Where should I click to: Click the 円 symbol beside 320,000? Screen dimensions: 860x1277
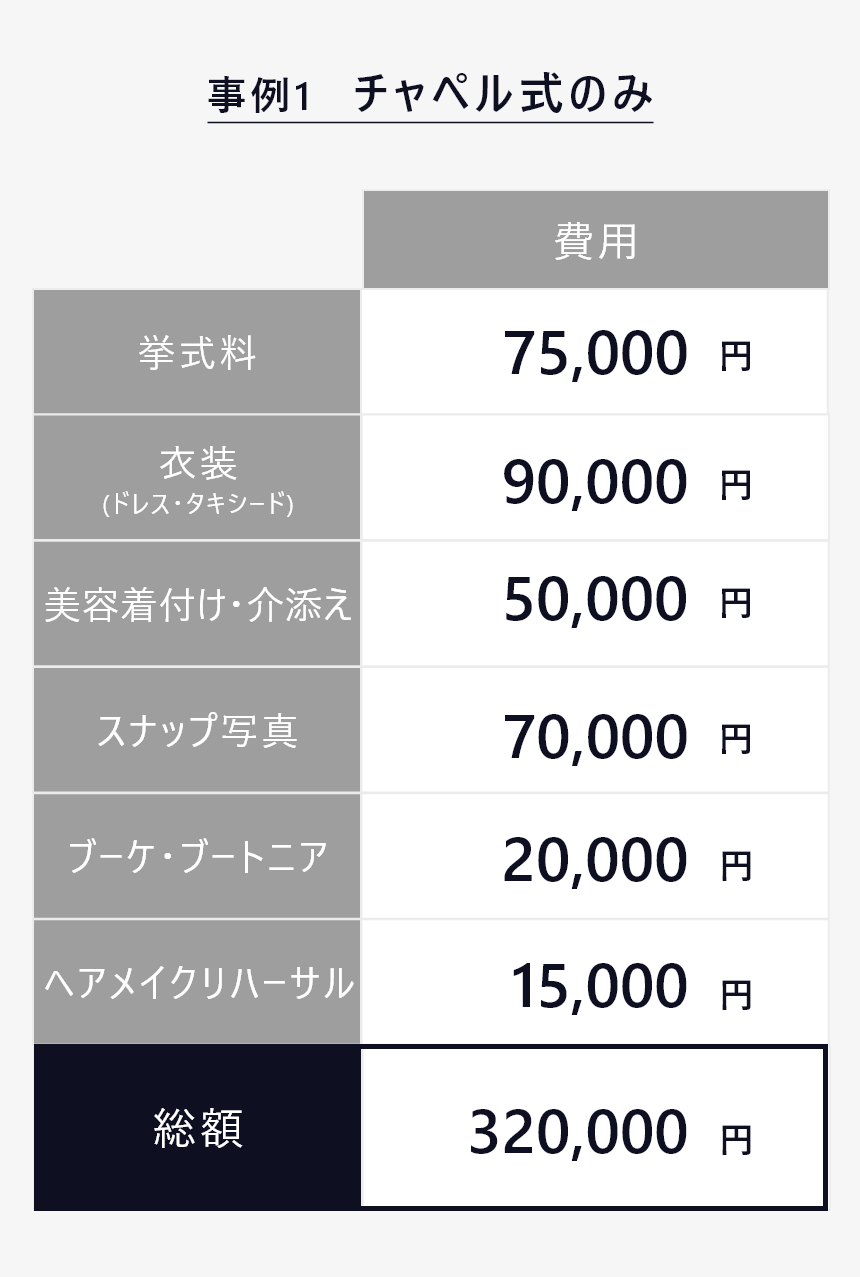736,1139
